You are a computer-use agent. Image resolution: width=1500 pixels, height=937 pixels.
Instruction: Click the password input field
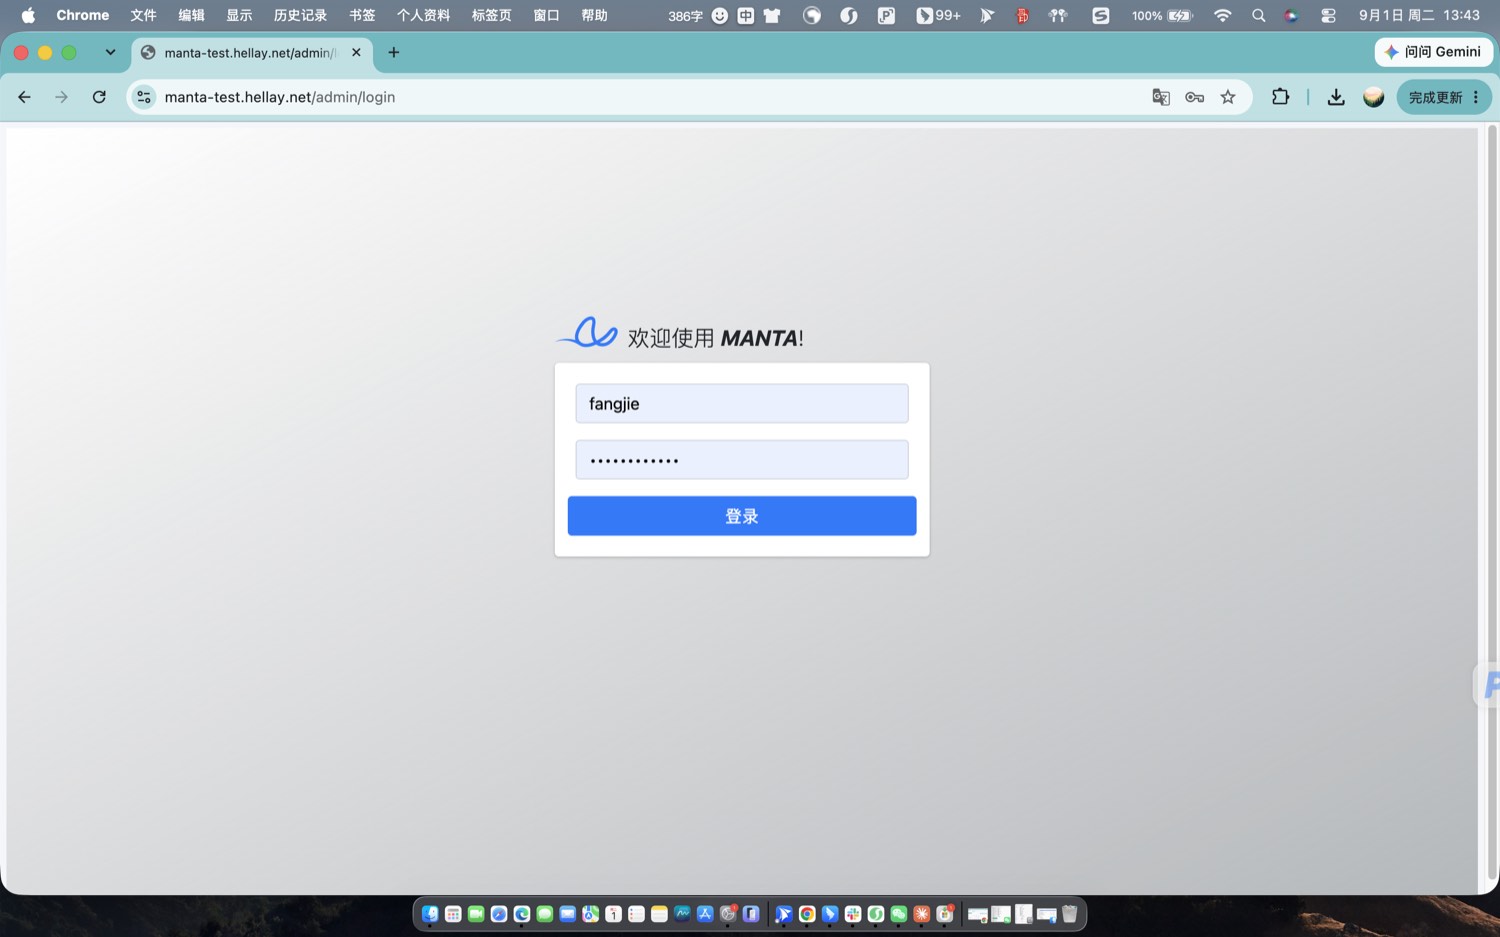click(x=742, y=460)
